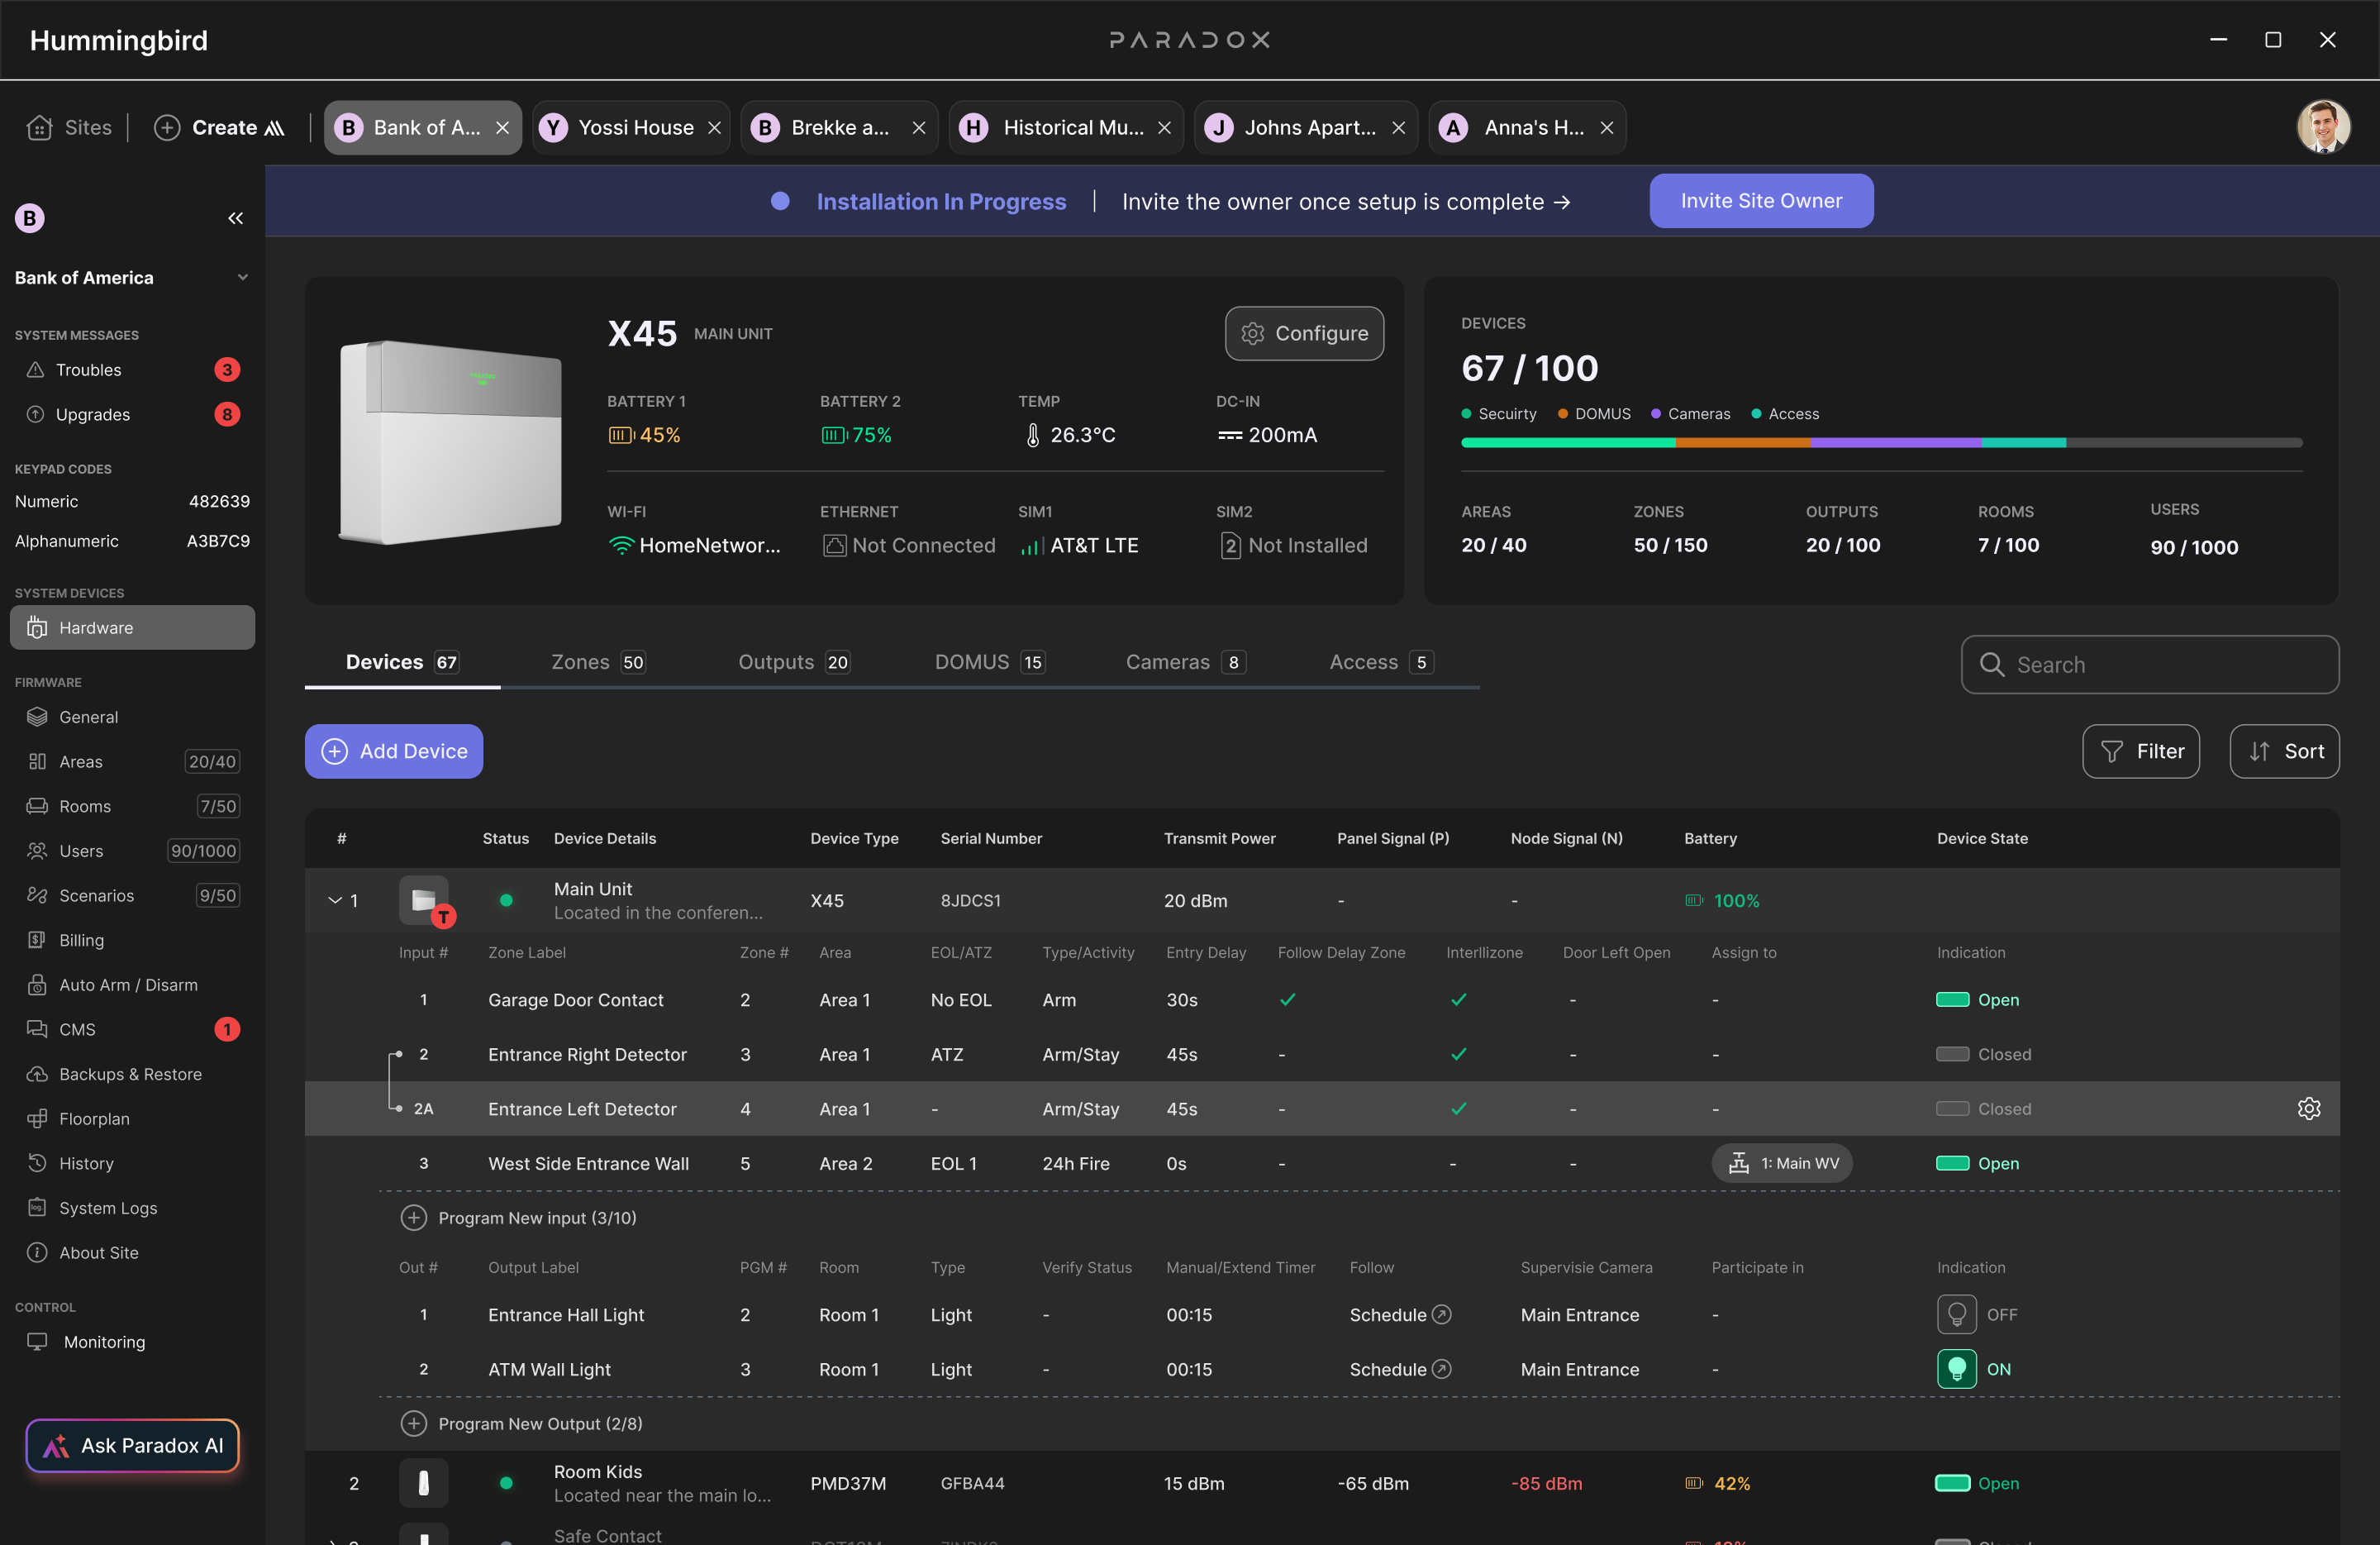Screen dimensions: 2380x1545
Task: Select Hardware in system devices
Action: pos(132,627)
